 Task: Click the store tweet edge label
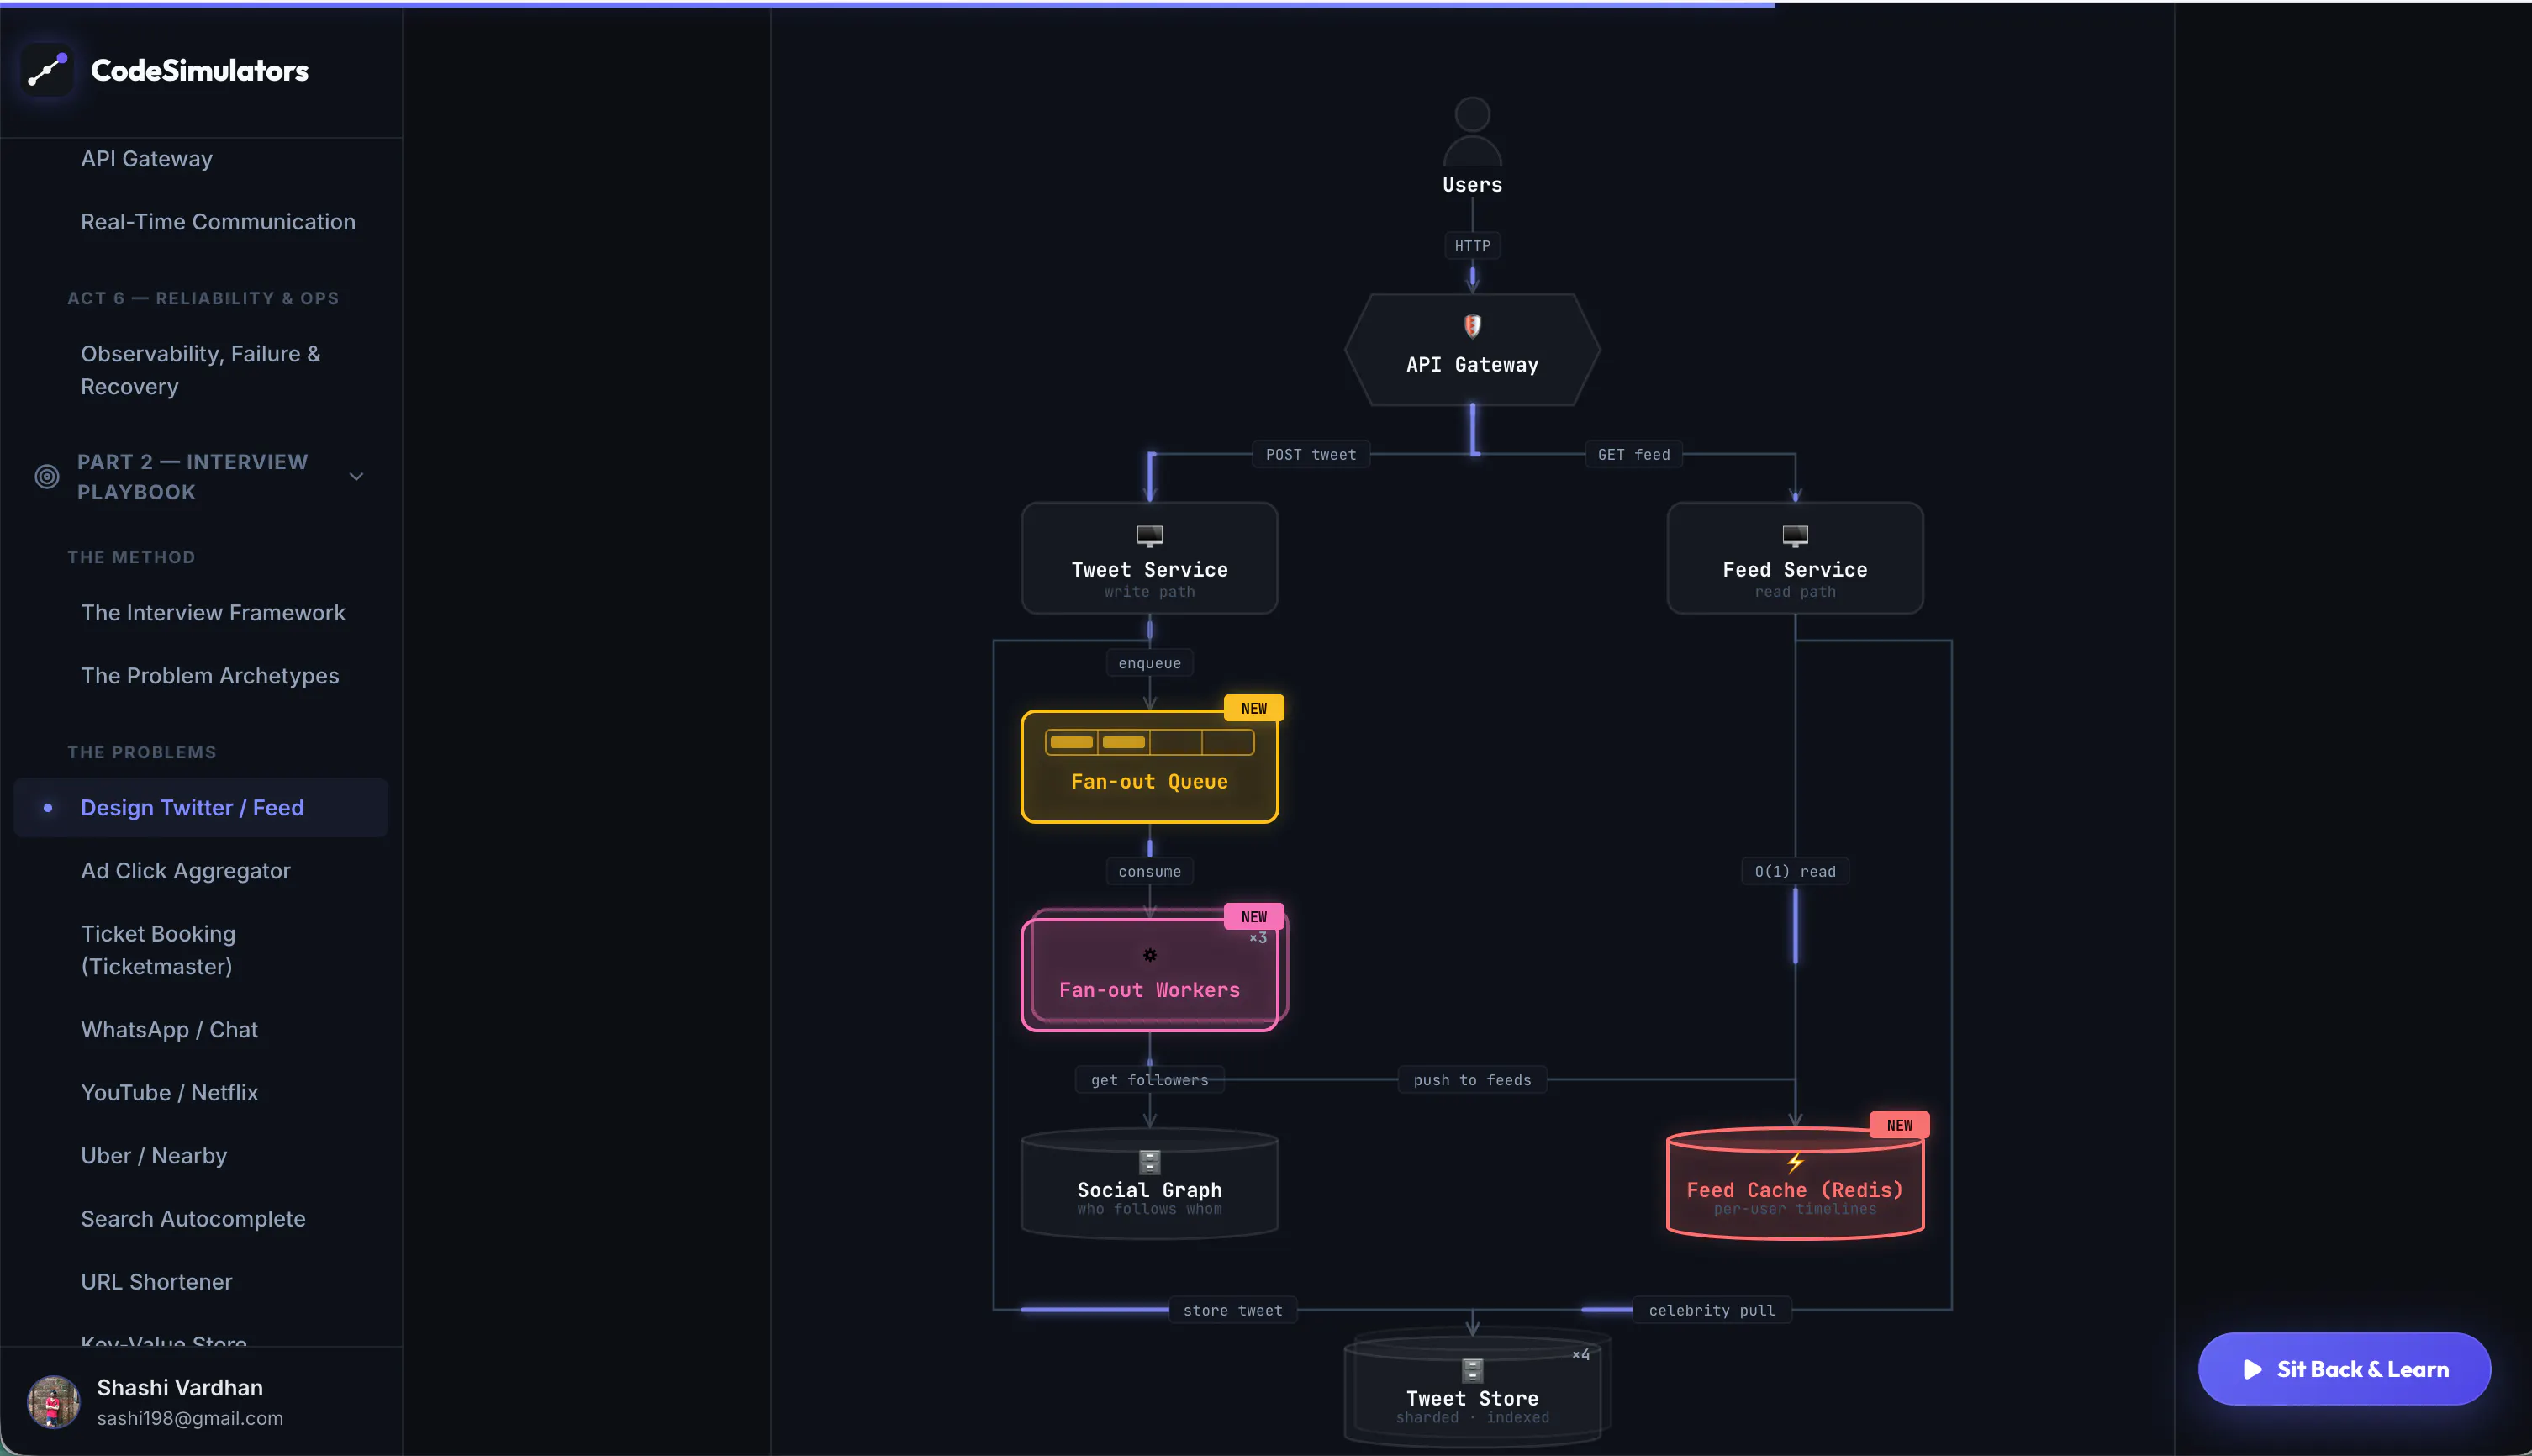1233,1310
